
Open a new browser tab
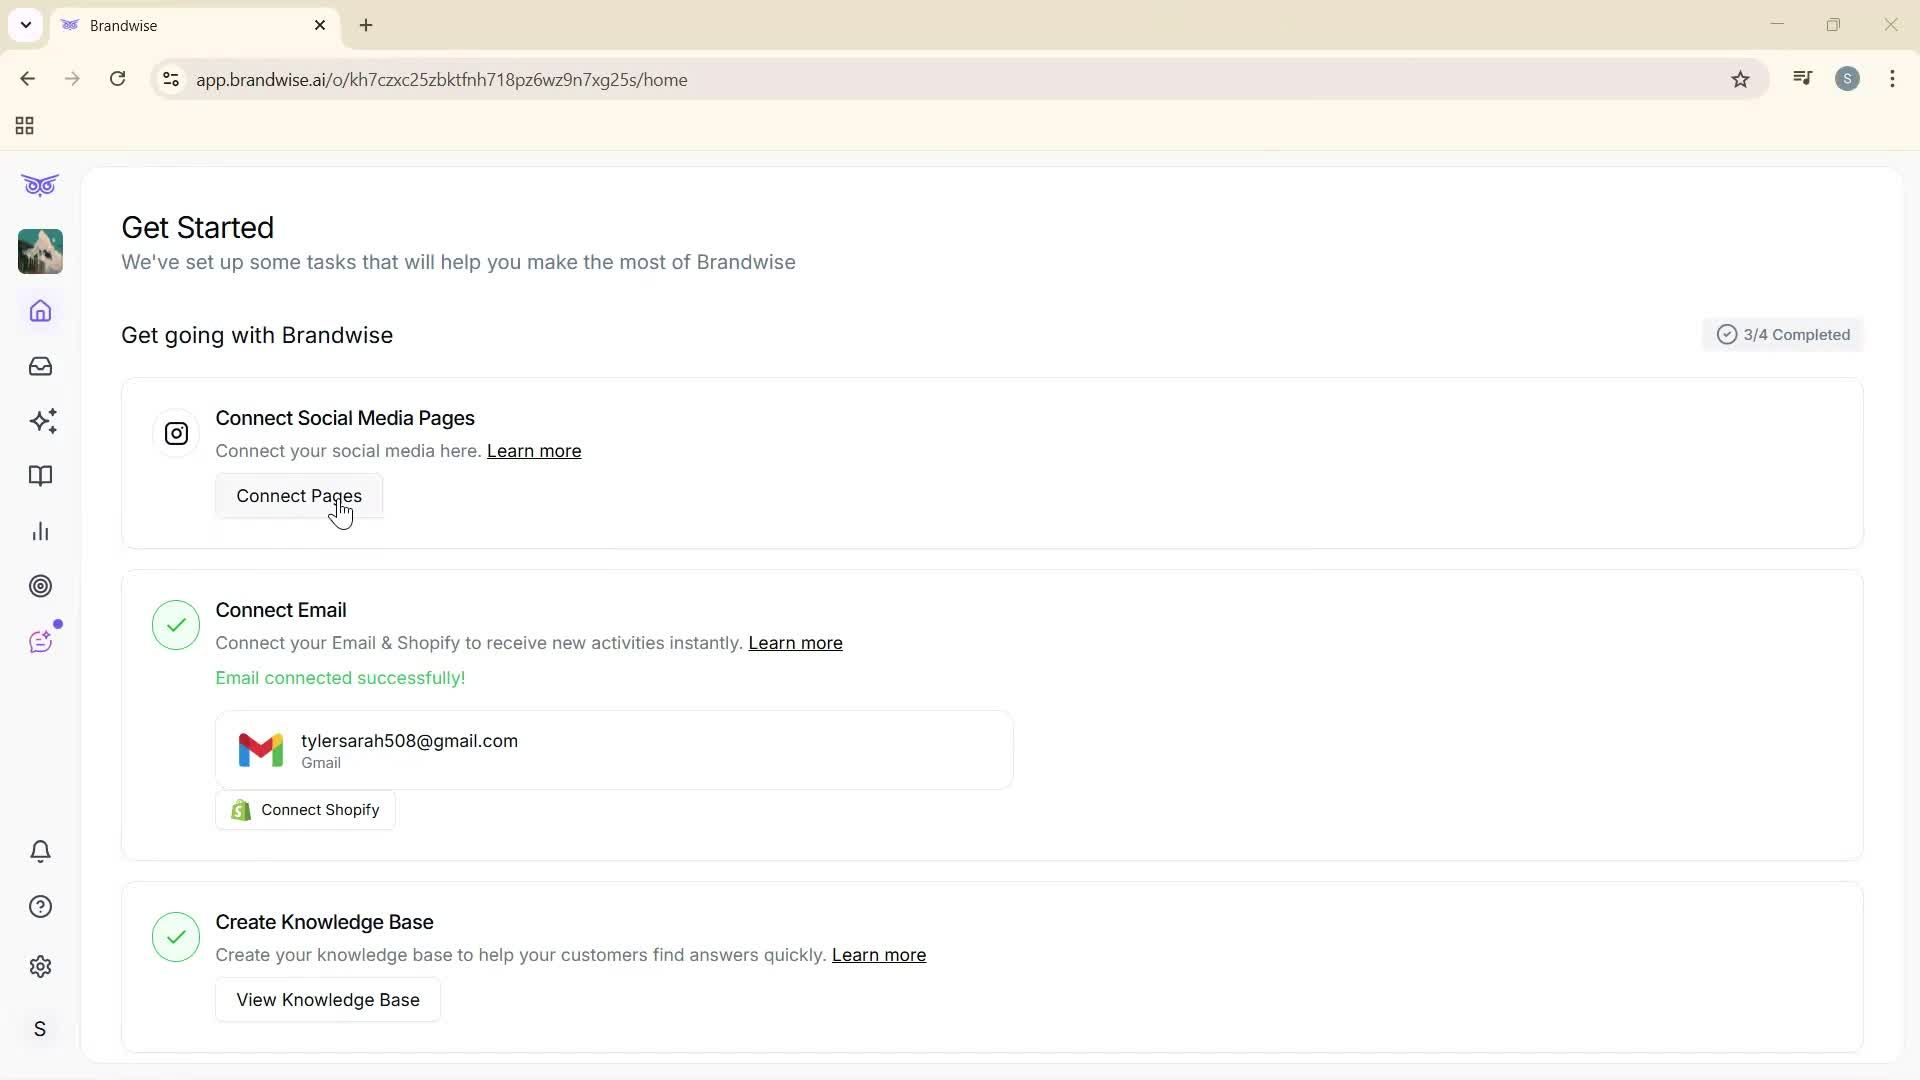[x=366, y=25]
